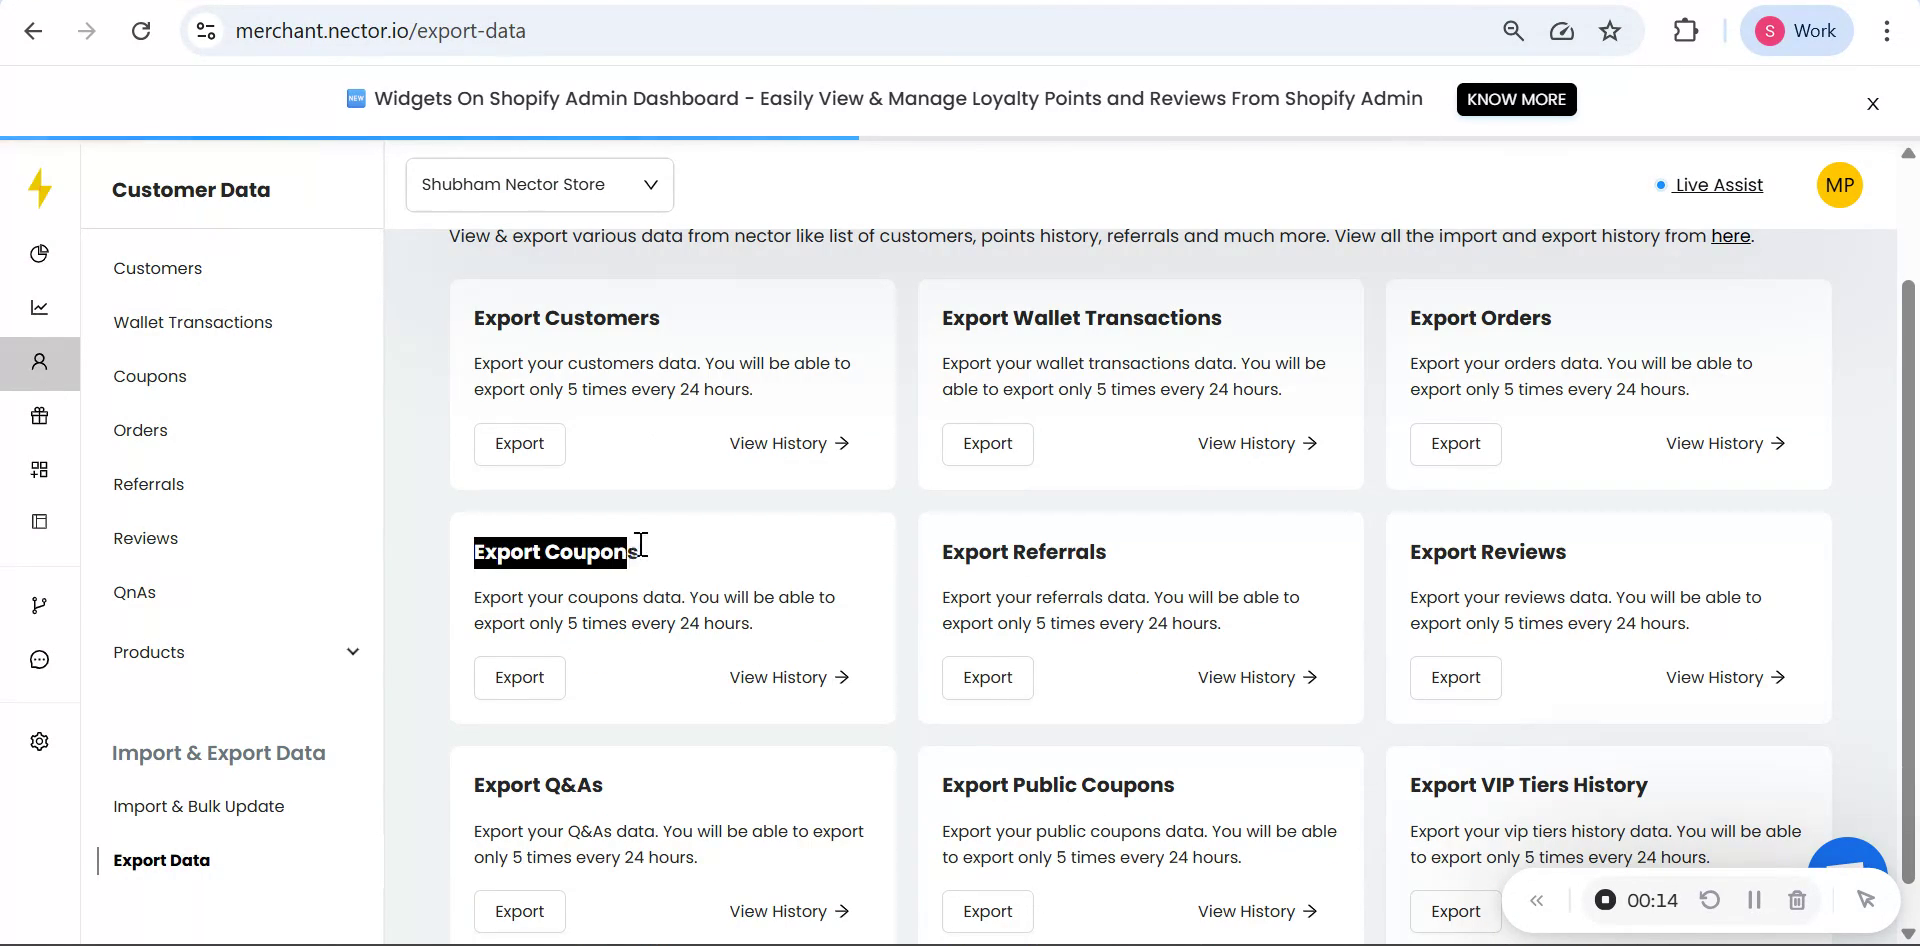This screenshot has width=1920, height=946.
Task: Open Wallet Transactions in Customer Data menu
Action: click(x=193, y=322)
